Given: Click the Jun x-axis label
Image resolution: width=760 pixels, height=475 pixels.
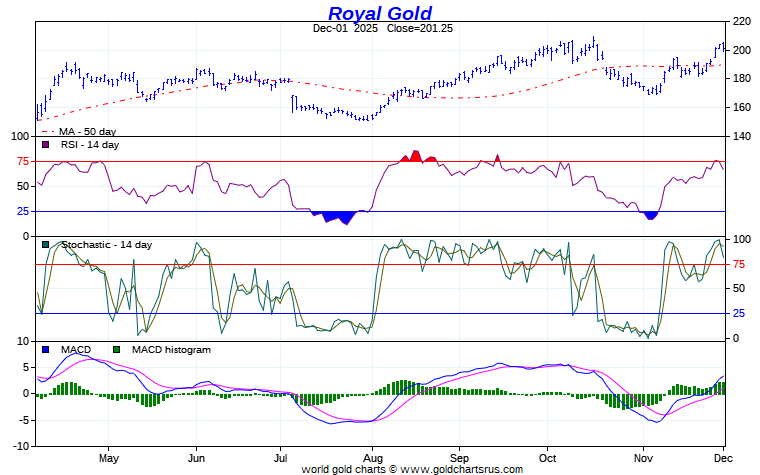Looking at the screenshot, I should point(196,458).
